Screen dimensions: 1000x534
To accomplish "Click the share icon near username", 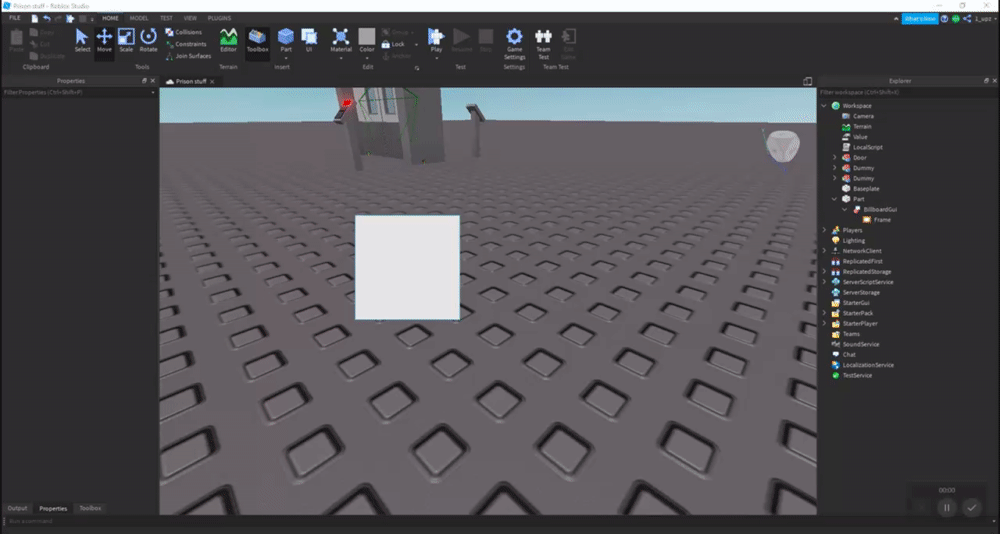I will pos(967,19).
